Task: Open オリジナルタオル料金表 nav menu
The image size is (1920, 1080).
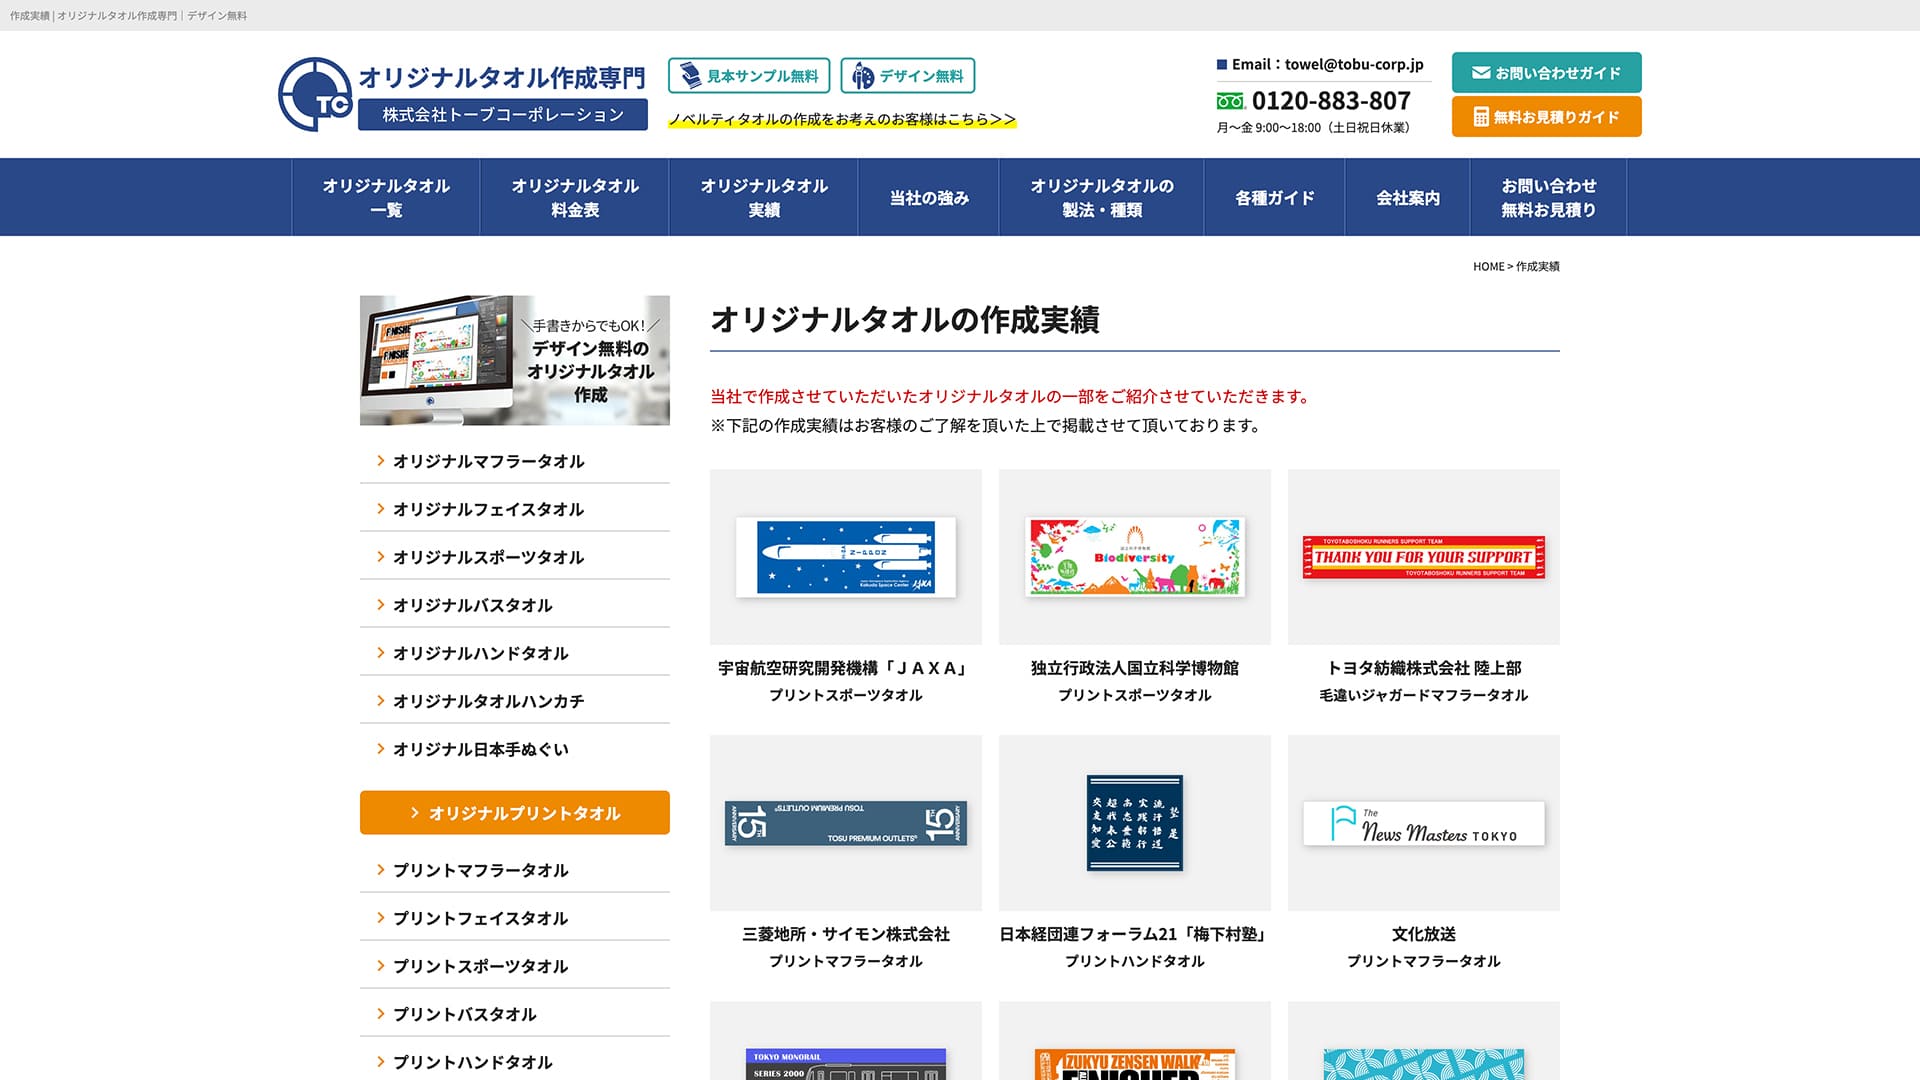Action: pyautogui.click(x=575, y=197)
